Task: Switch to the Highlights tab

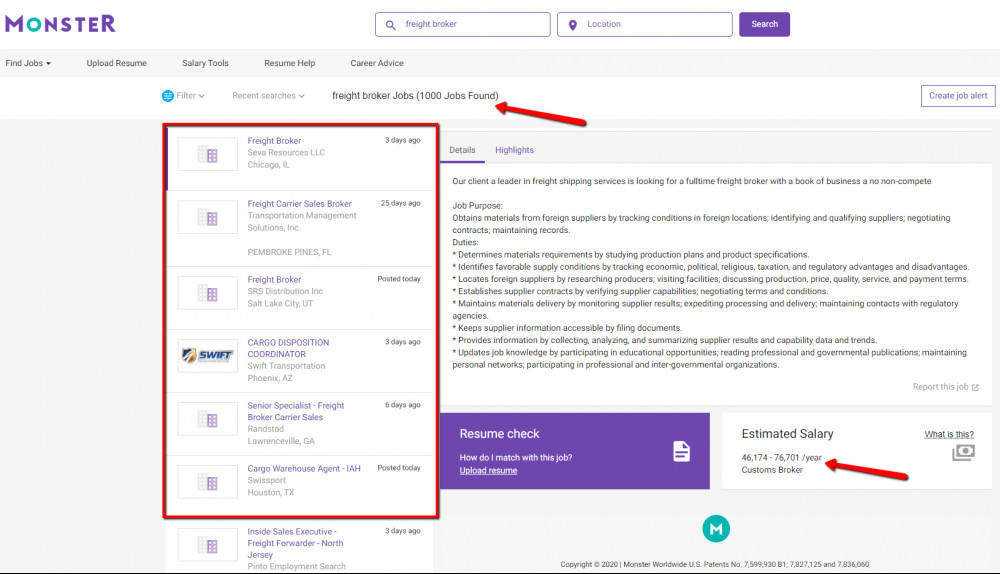Action: point(514,150)
